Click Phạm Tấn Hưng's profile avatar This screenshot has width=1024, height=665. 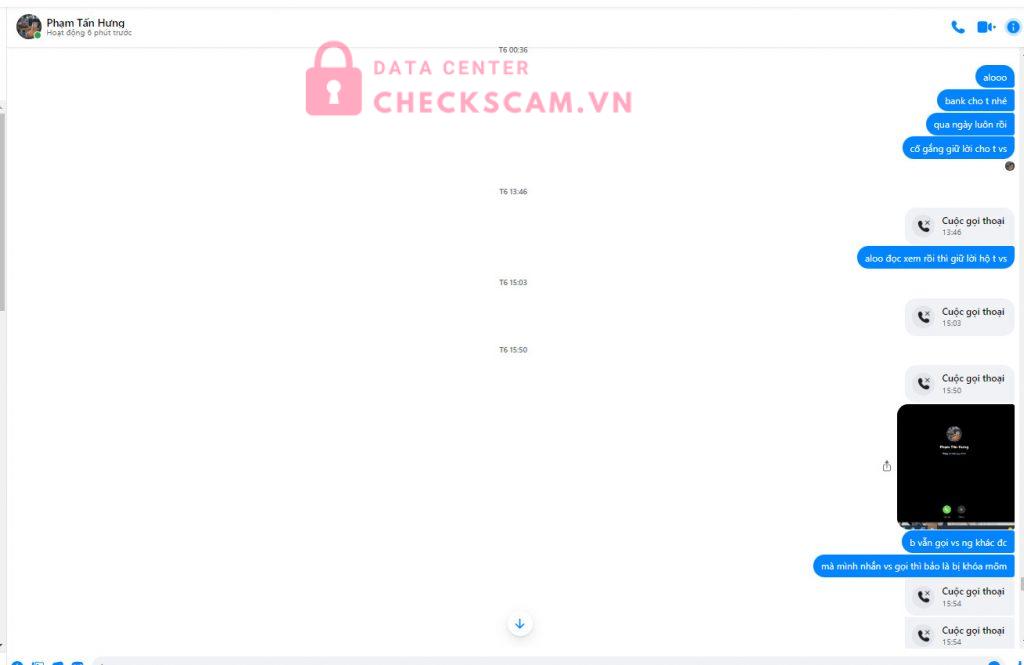click(29, 27)
